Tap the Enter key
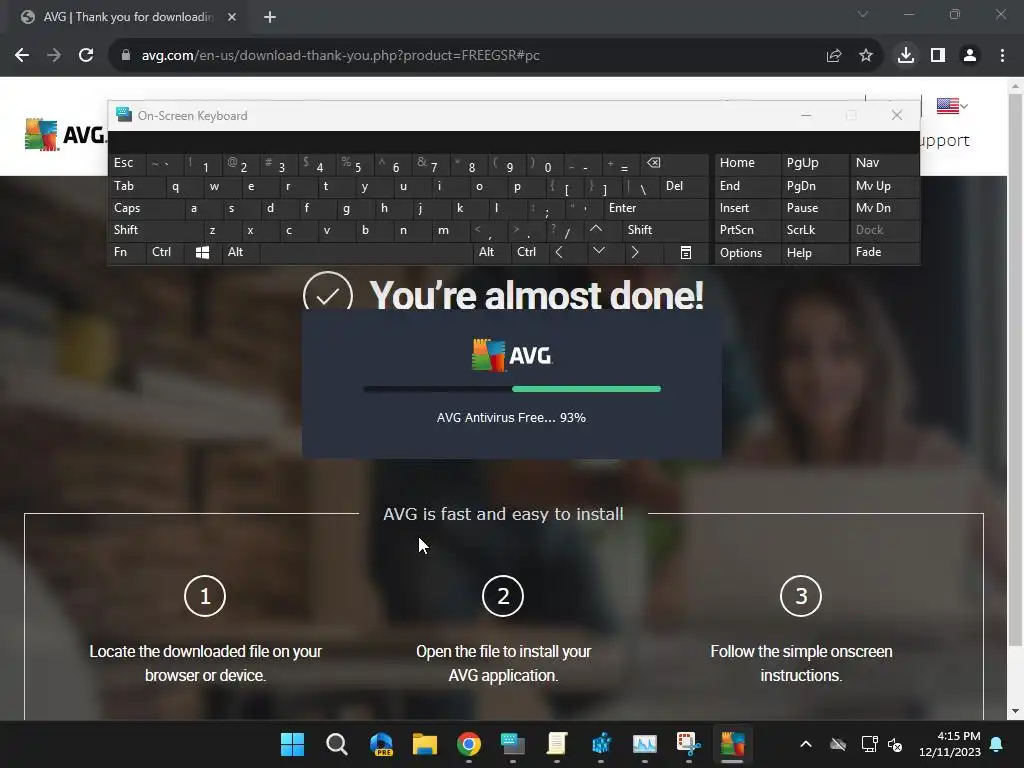 (x=656, y=208)
